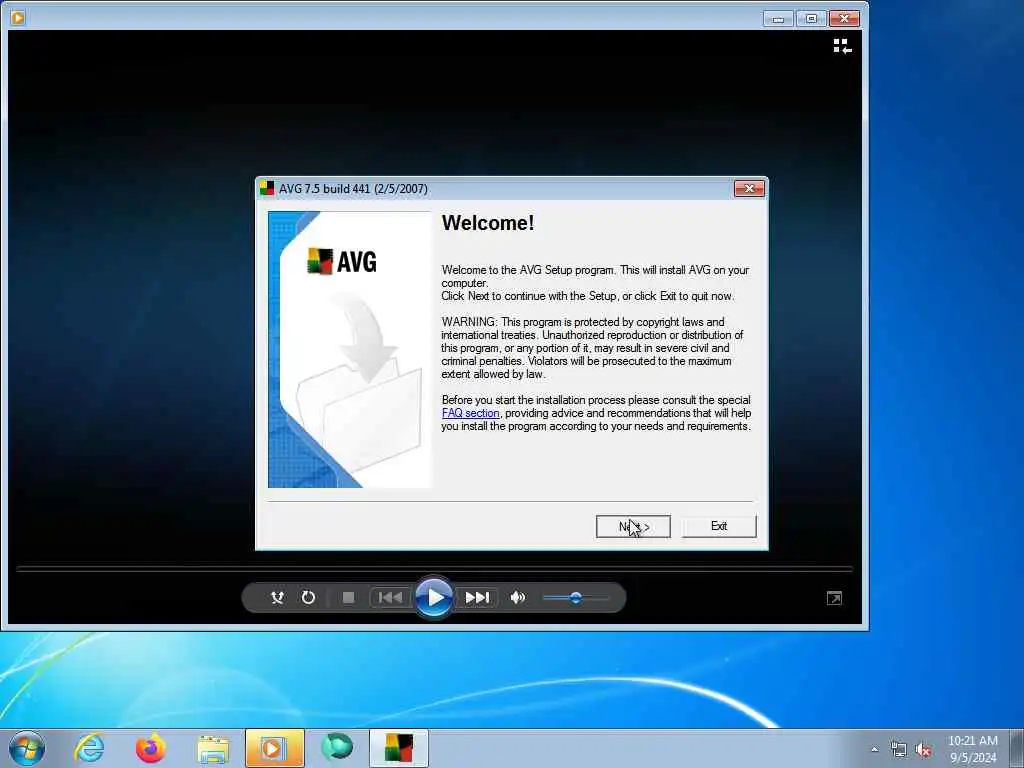1024x768 pixels.
Task: Minimize the media player window
Action: [x=778, y=19]
